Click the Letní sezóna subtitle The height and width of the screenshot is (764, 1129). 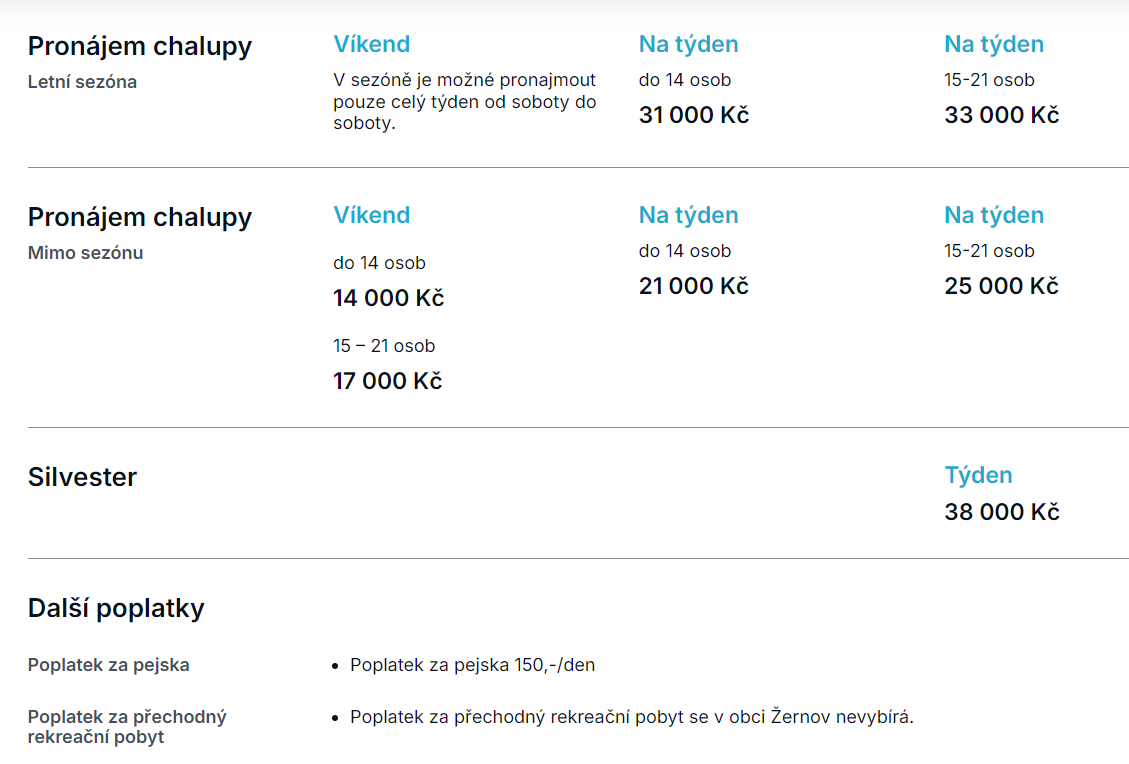(82, 82)
